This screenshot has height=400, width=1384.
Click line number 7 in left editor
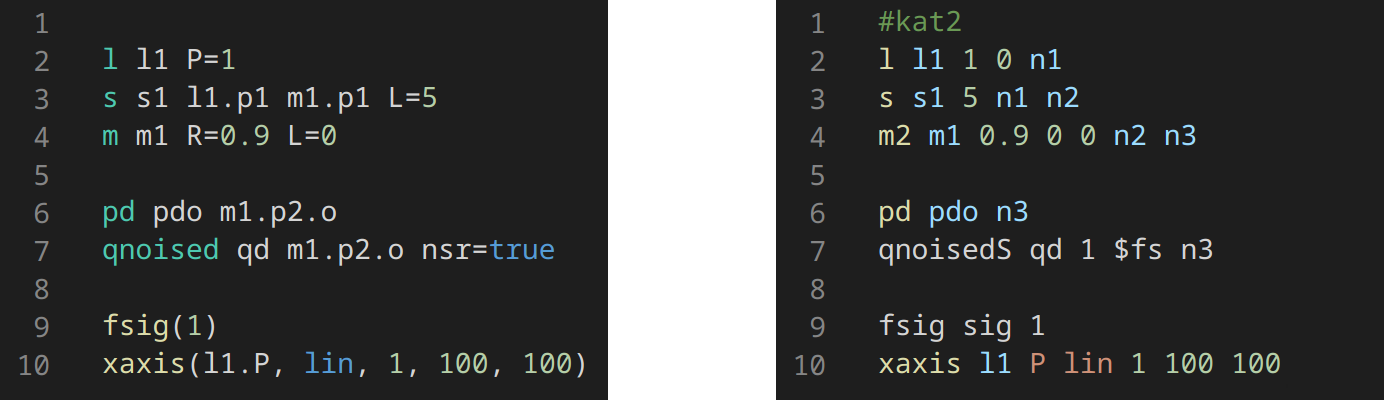[x=41, y=250]
